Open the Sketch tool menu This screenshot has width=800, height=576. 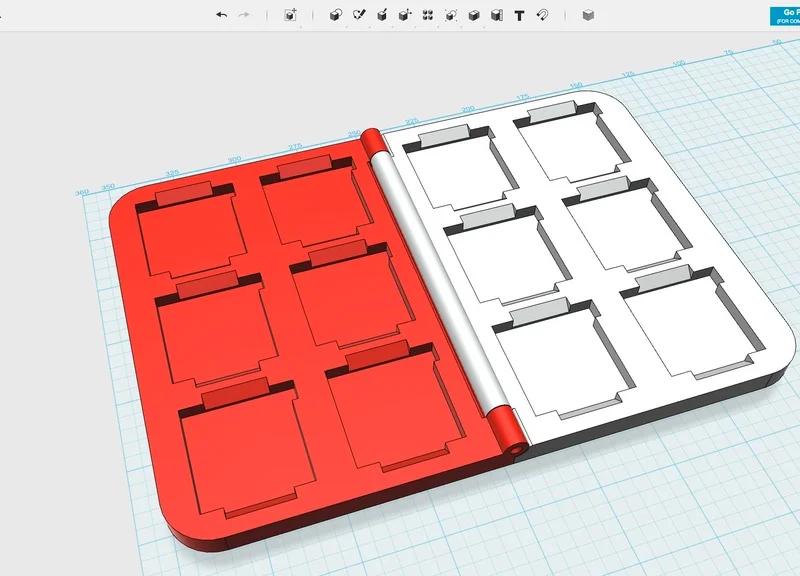359,15
